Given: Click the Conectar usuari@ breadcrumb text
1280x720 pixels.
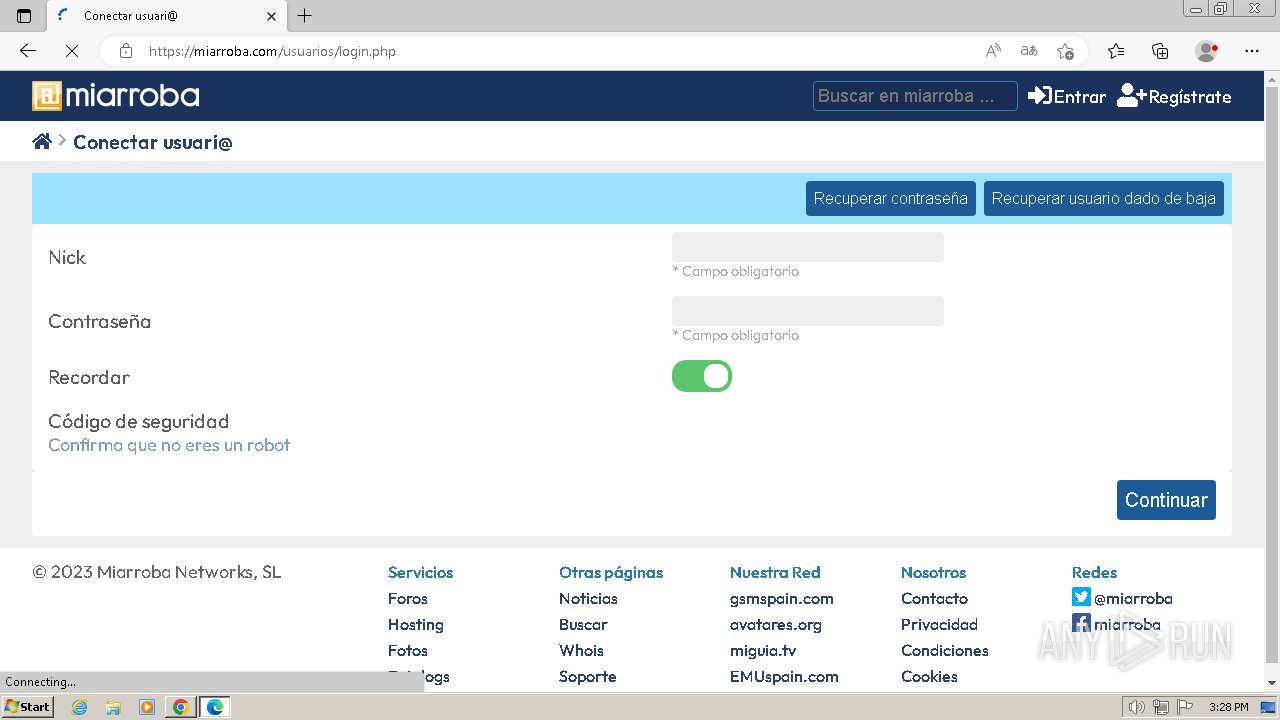Looking at the screenshot, I should point(153,142).
